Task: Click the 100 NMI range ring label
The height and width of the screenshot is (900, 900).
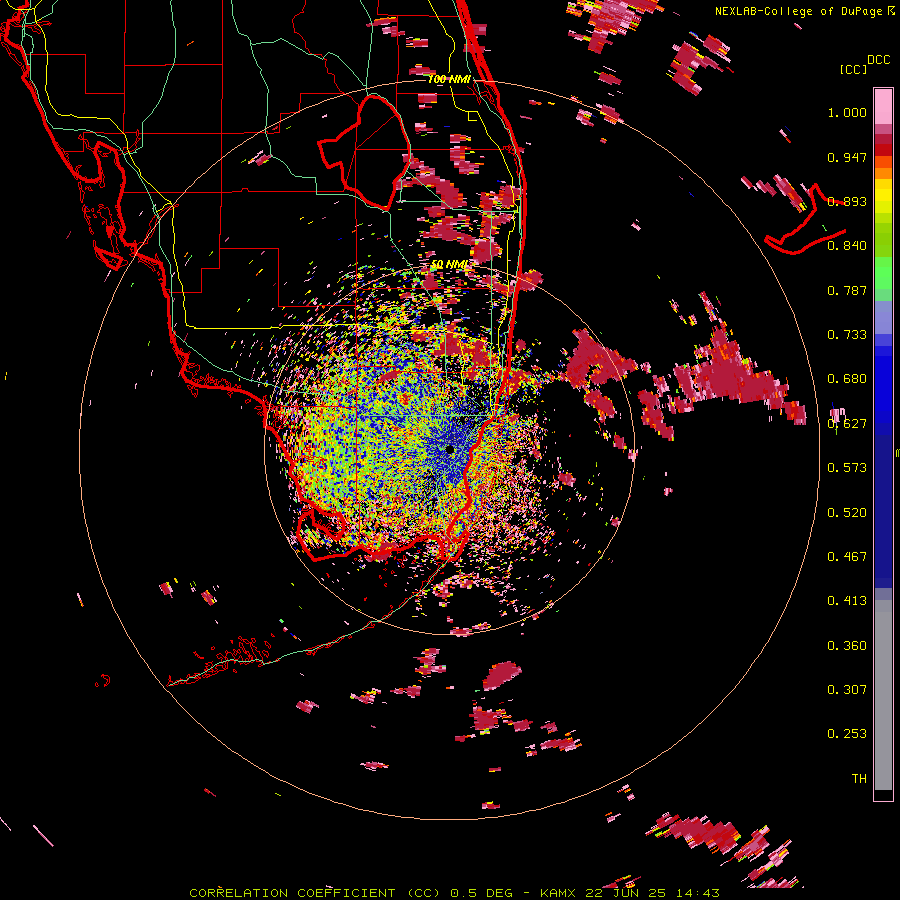Action: (449, 79)
